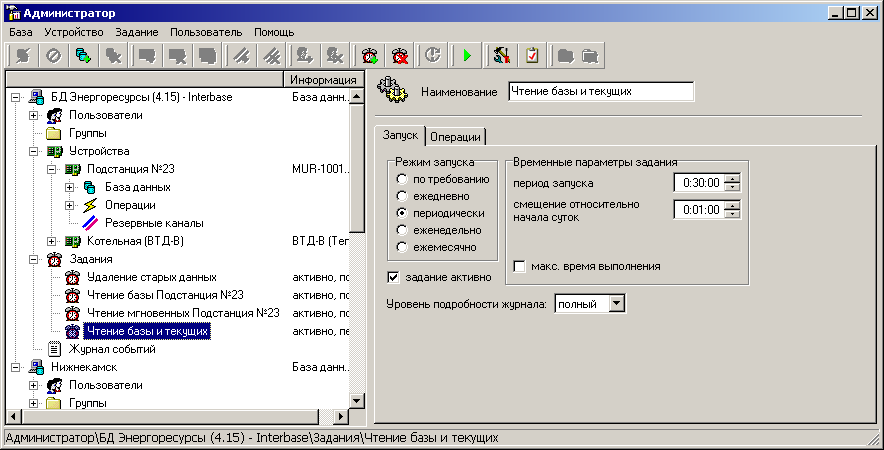This screenshot has height=450, width=884.
Task: Click the journal page icon beside Журнал событий
Action: coord(54,349)
